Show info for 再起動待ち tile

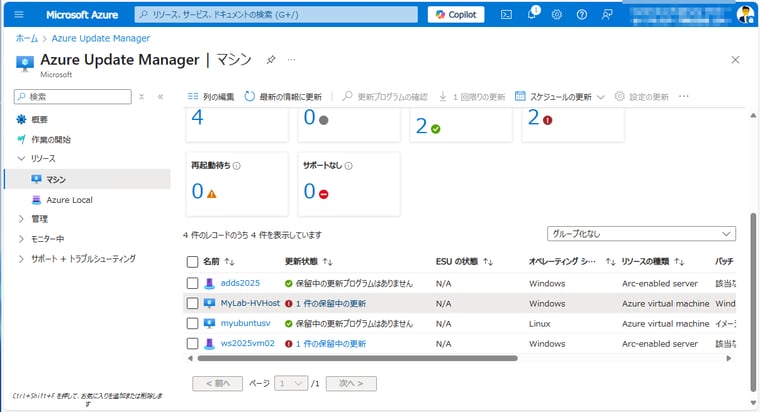[x=237, y=166]
